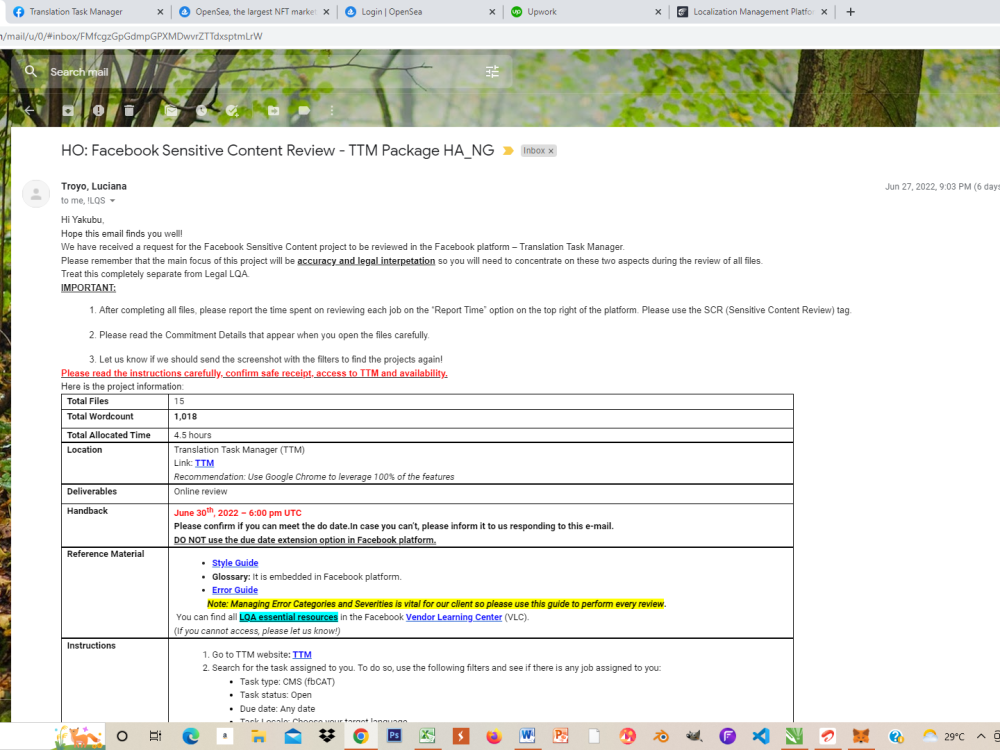The height and width of the screenshot is (750, 1000).
Task: Report spam using the exclamation icon
Action: tap(98, 110)
